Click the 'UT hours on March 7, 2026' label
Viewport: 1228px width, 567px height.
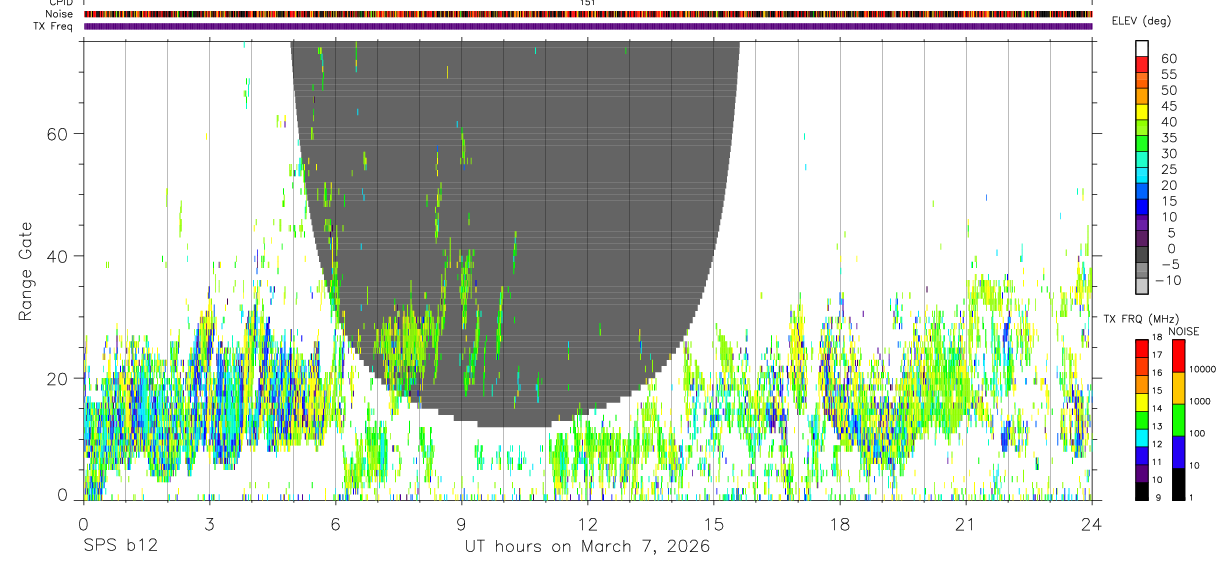click(x=587, y=547)
